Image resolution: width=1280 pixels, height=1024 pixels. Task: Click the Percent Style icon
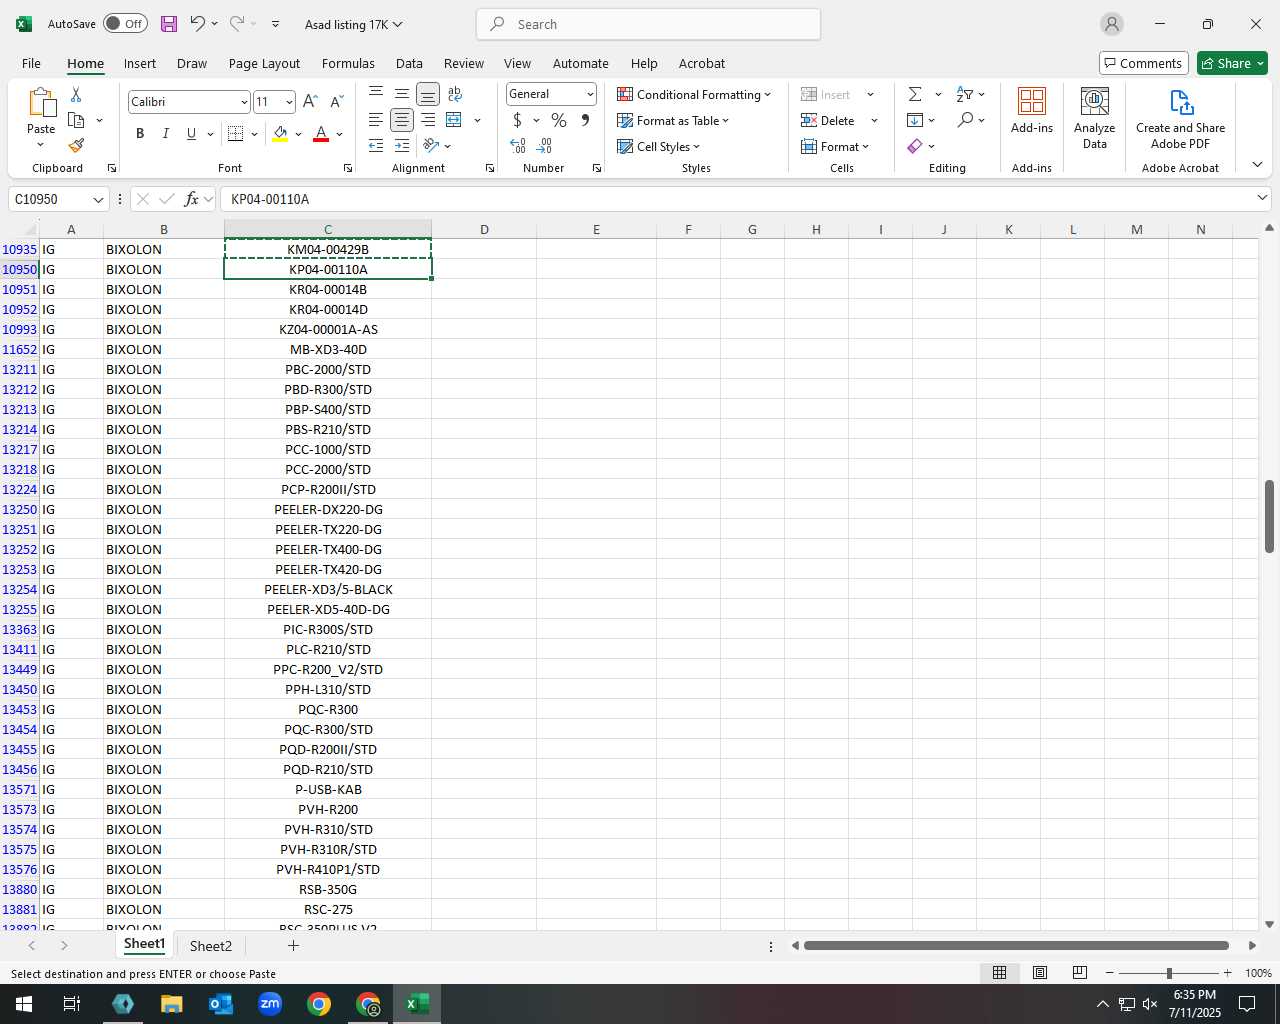coord(559,120)
